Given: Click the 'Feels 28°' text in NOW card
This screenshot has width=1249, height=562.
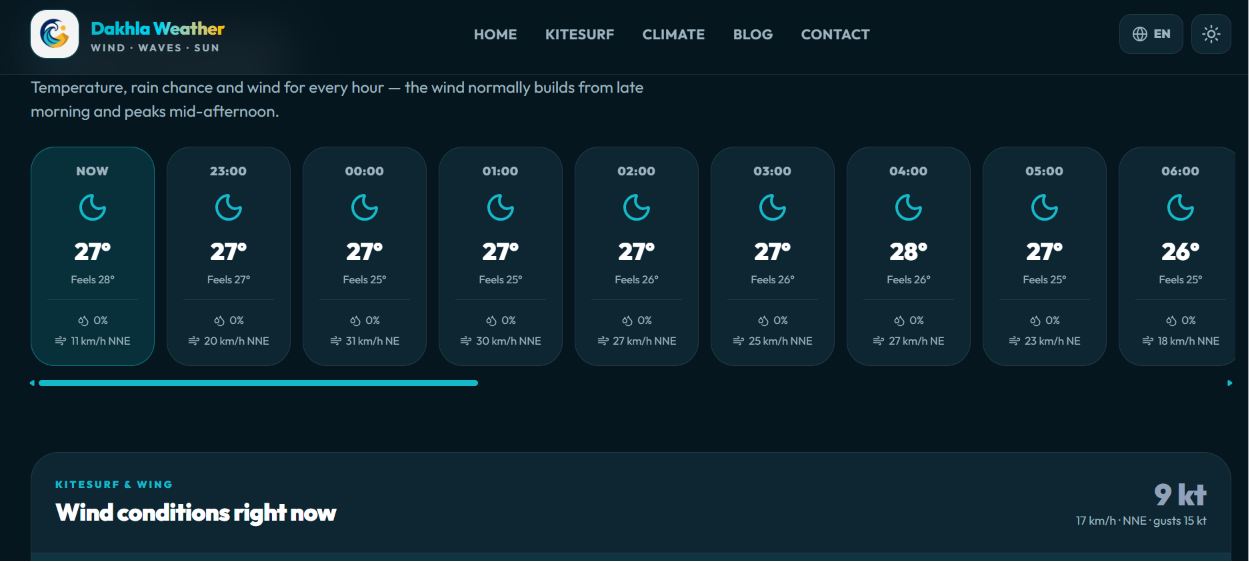Looking at the screenshot, I should [x=93, y=280].
